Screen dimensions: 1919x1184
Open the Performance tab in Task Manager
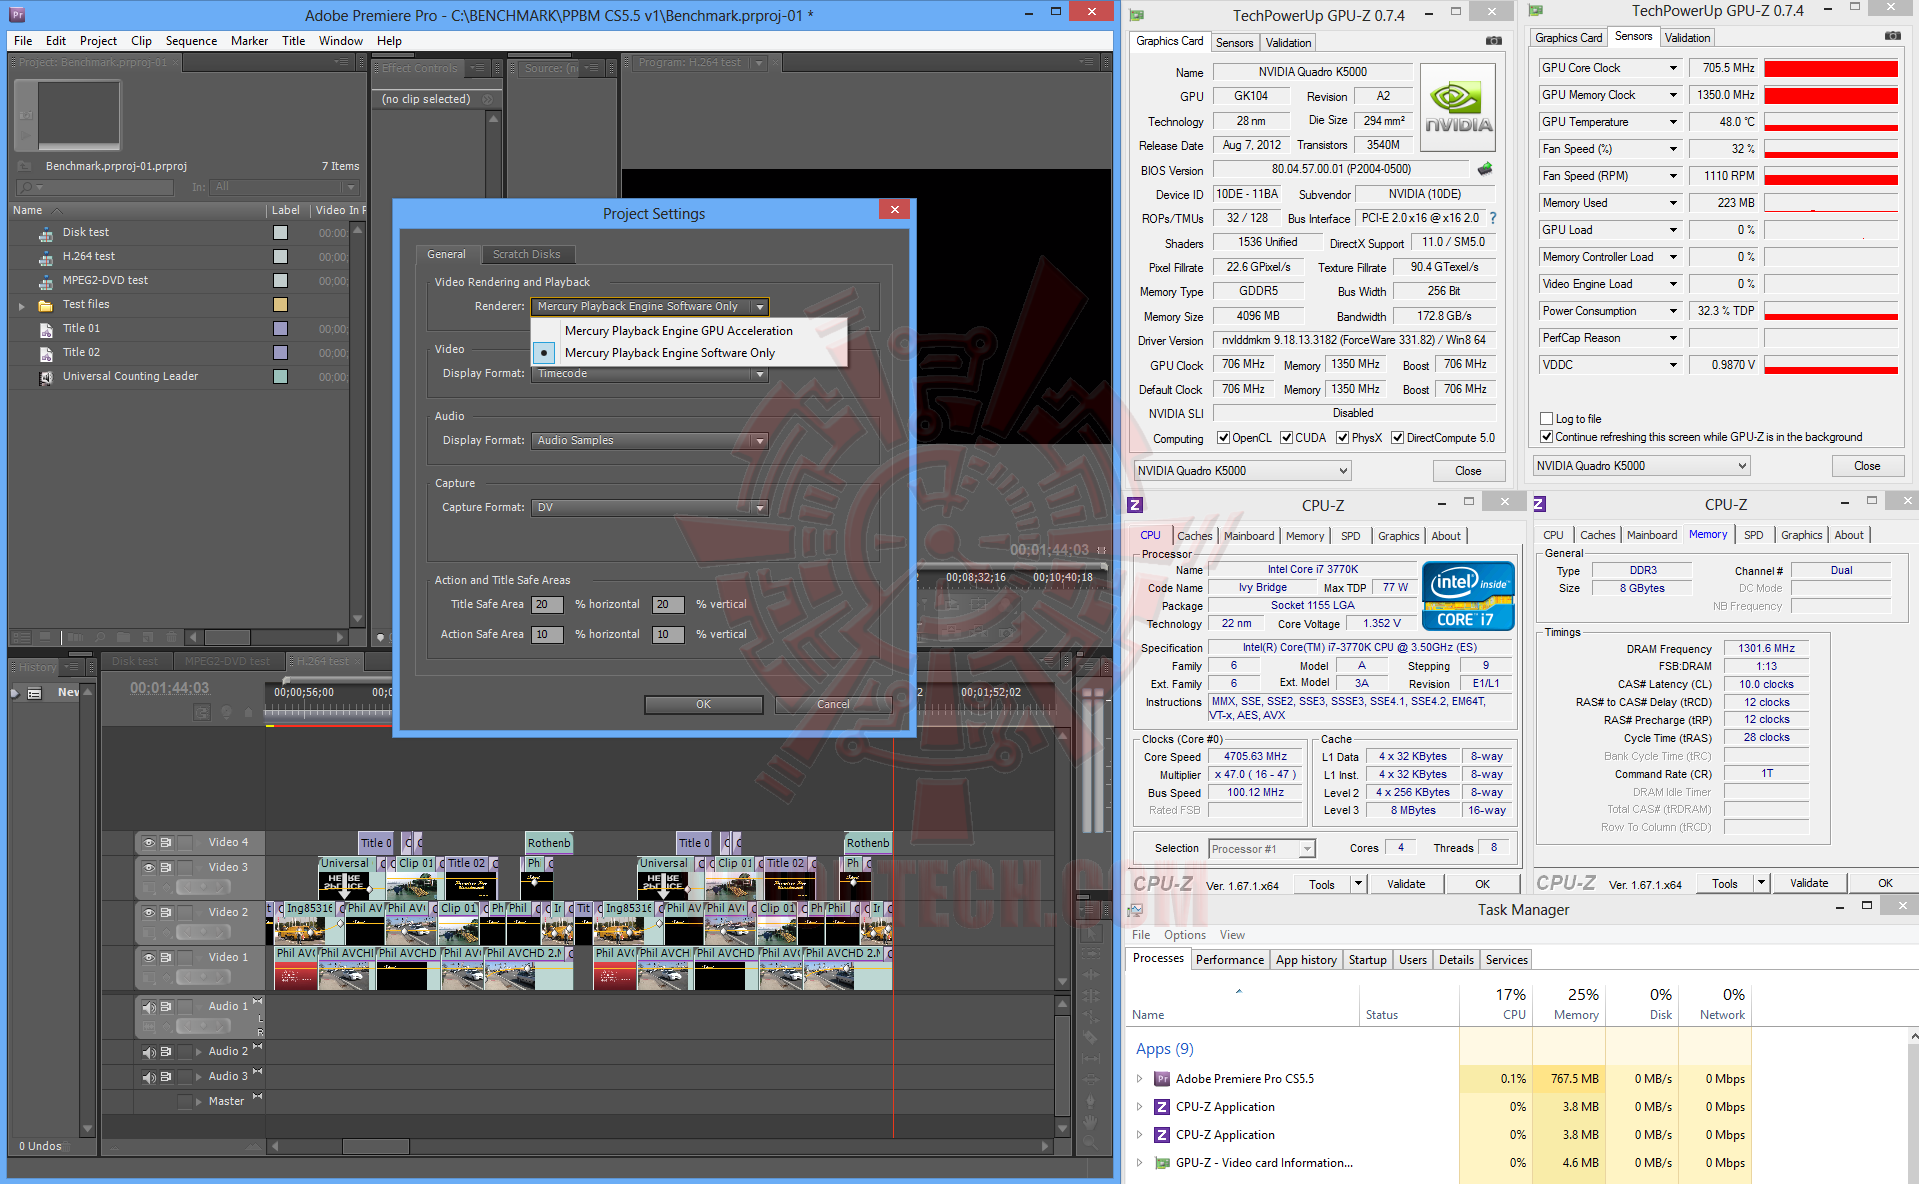point(1230,960)
